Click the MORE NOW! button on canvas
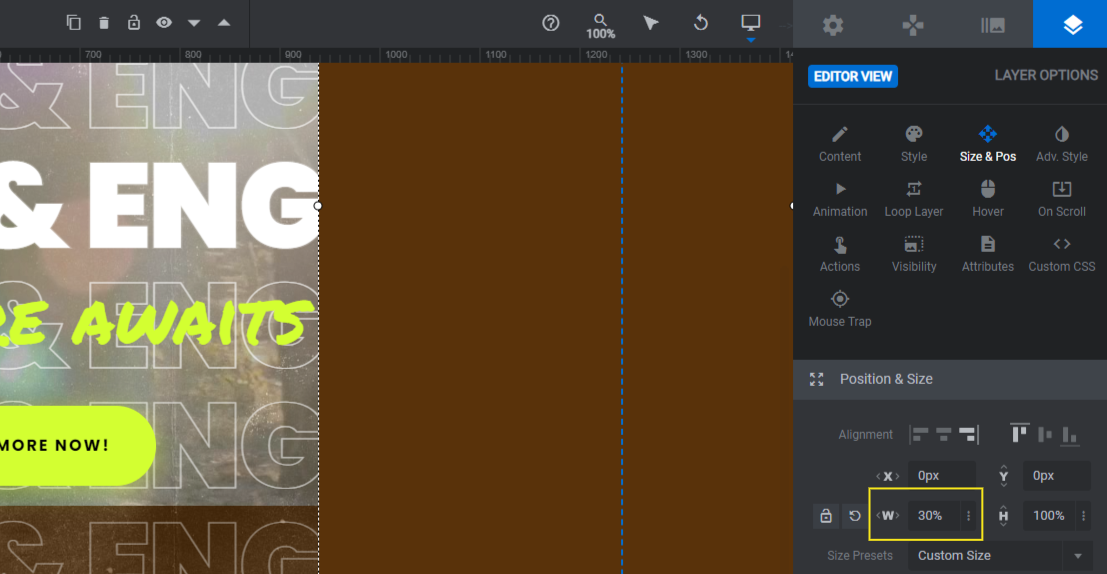The height and width of the screenshot is (574, 1107). point(78,446)
